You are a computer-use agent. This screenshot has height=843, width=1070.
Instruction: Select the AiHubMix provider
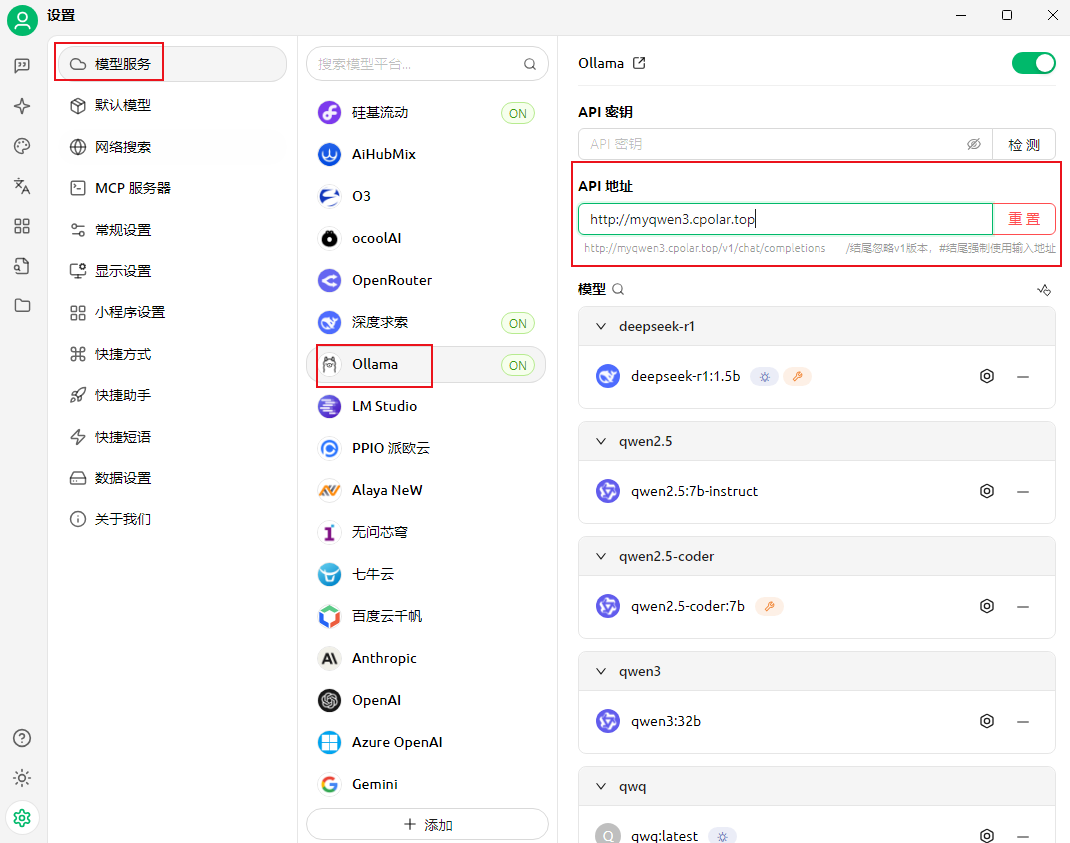coord(426,154)
